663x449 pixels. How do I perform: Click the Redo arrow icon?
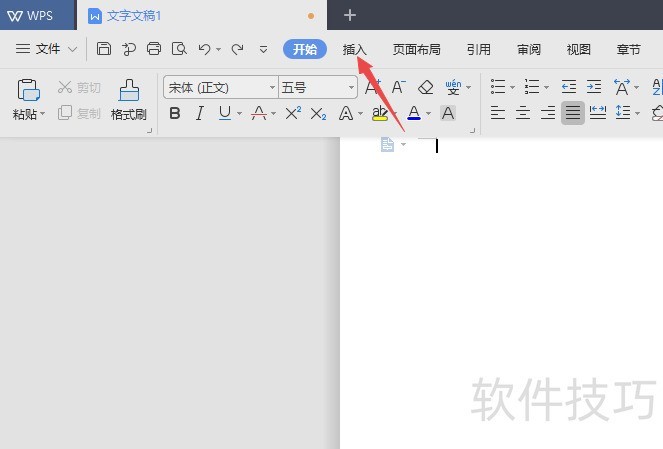point(237,49)
